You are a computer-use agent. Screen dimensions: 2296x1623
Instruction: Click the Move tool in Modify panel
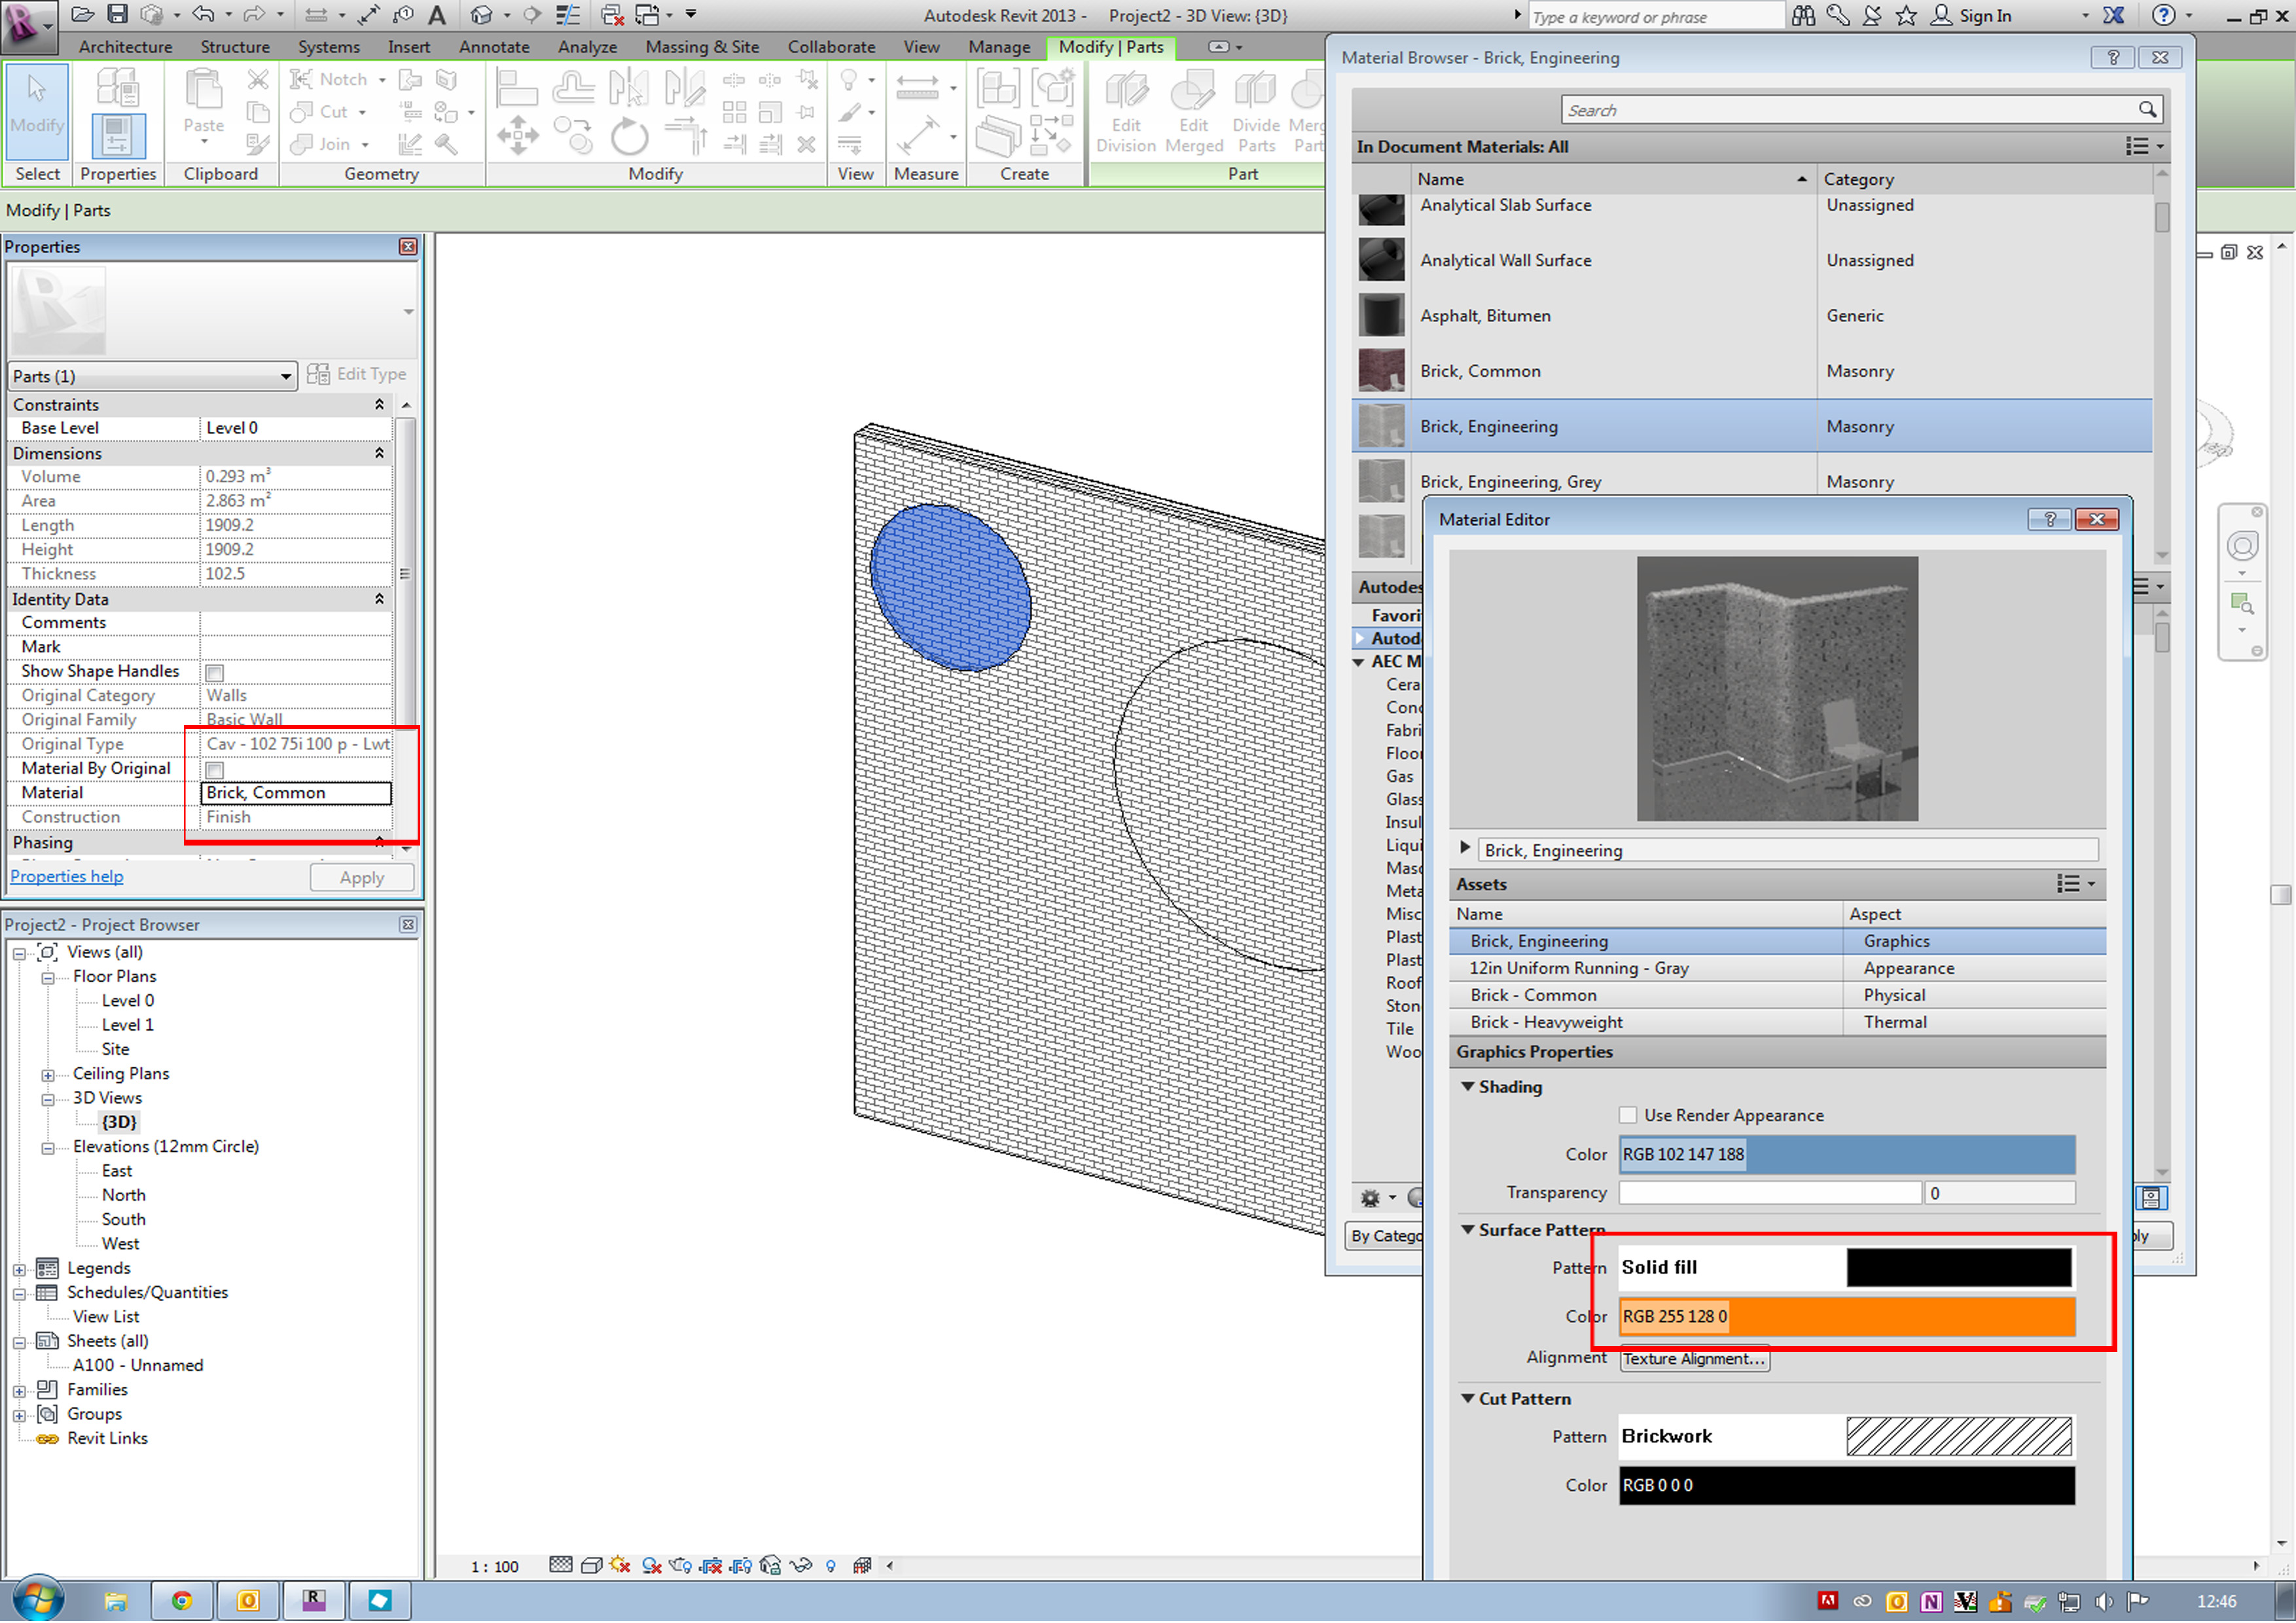tap(517, 135)
